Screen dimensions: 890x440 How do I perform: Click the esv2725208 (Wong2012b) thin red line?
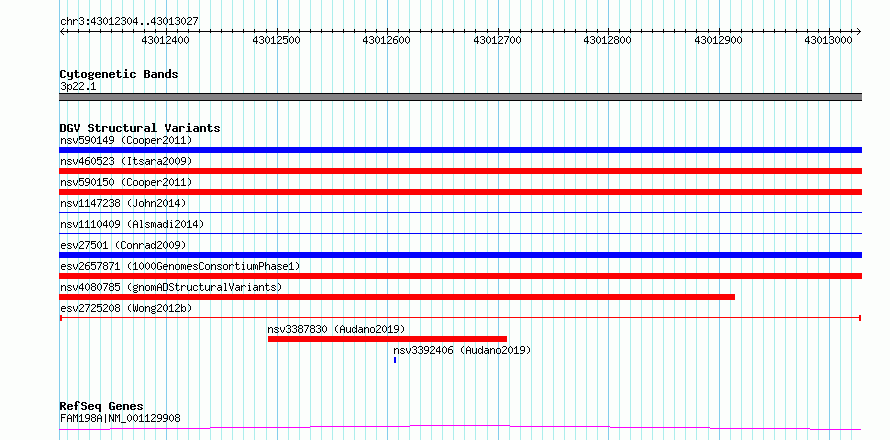point(460,318)
